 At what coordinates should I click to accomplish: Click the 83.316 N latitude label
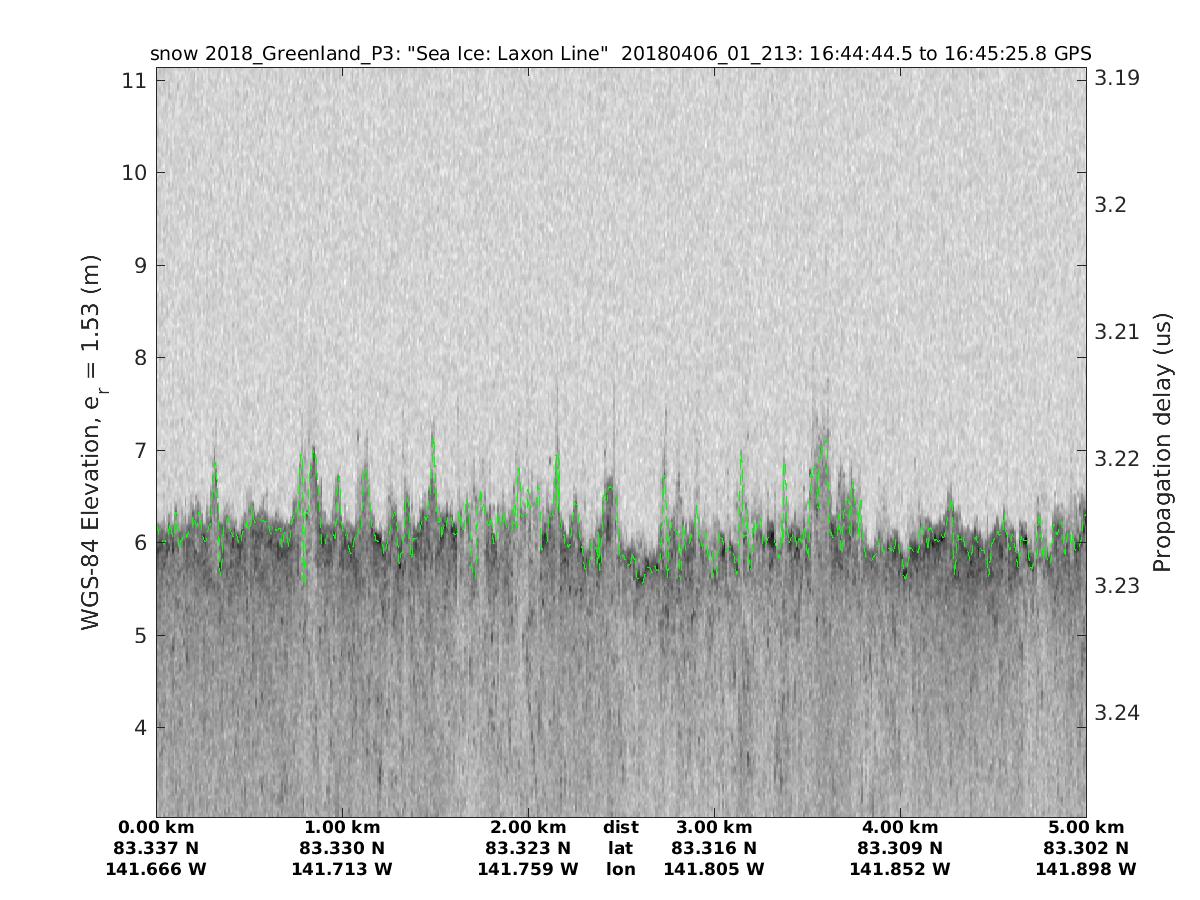[x=714, y=848]
